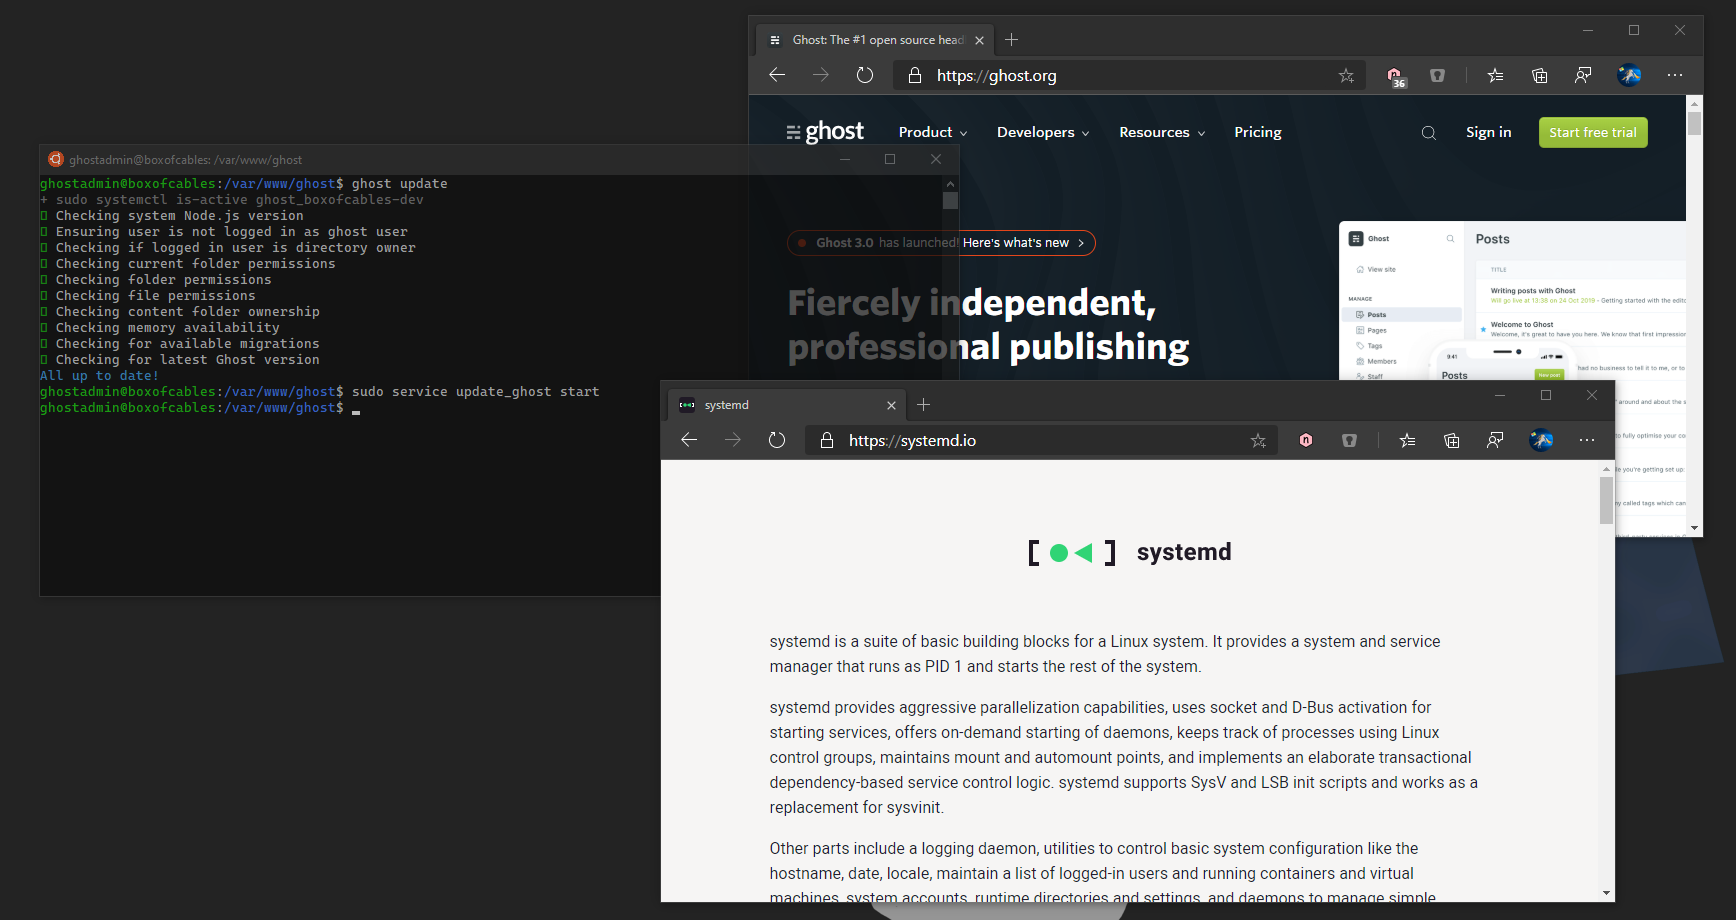Click Sign in on ghost.org
Image resolution: width=1736 pixels, height=920 pixels.
pyautogui.click(x=1488, y=132)
